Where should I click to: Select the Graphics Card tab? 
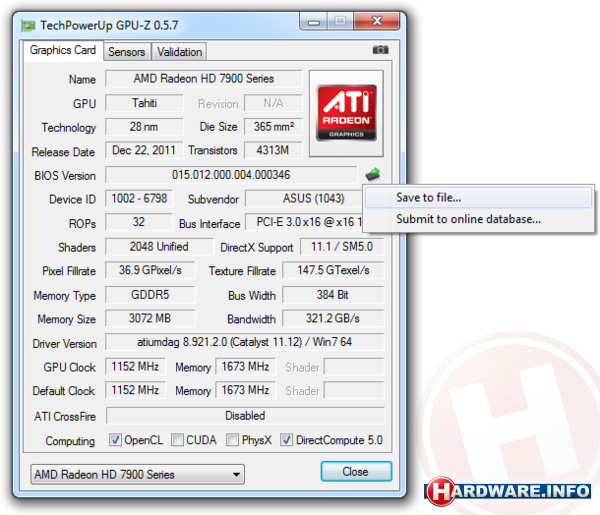pyautogui.click(x=62, y=50)
